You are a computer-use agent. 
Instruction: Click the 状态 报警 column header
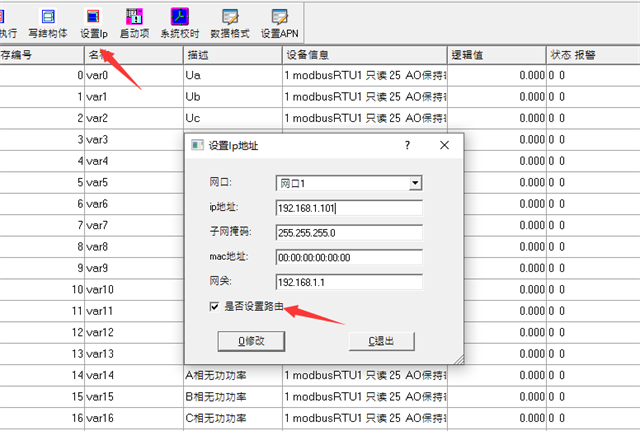tap(593, 55)
